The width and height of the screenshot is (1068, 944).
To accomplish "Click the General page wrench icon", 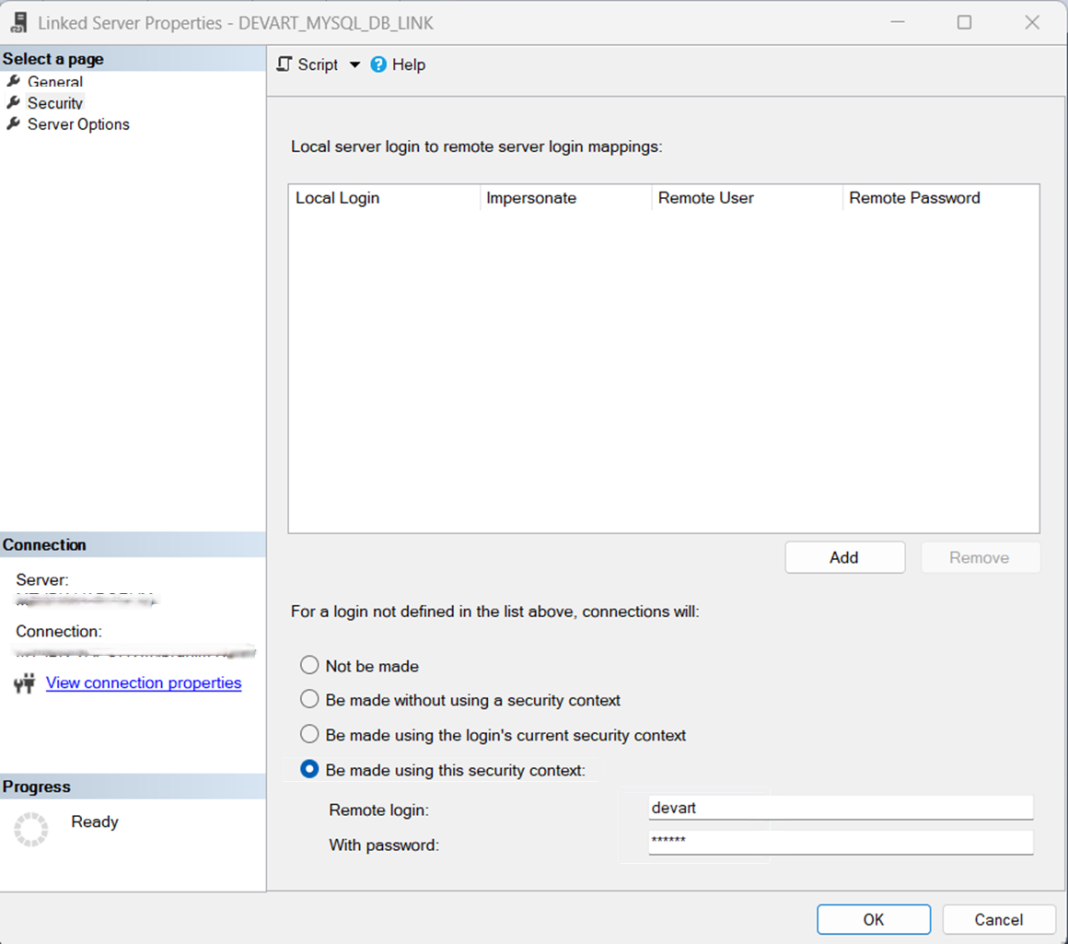I will [x=13, y=82].
